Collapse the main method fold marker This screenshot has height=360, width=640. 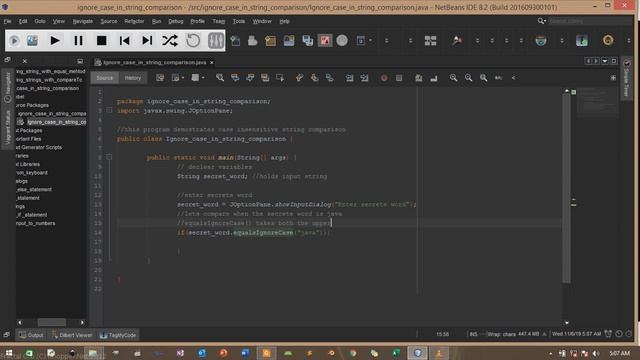(109, 157)
